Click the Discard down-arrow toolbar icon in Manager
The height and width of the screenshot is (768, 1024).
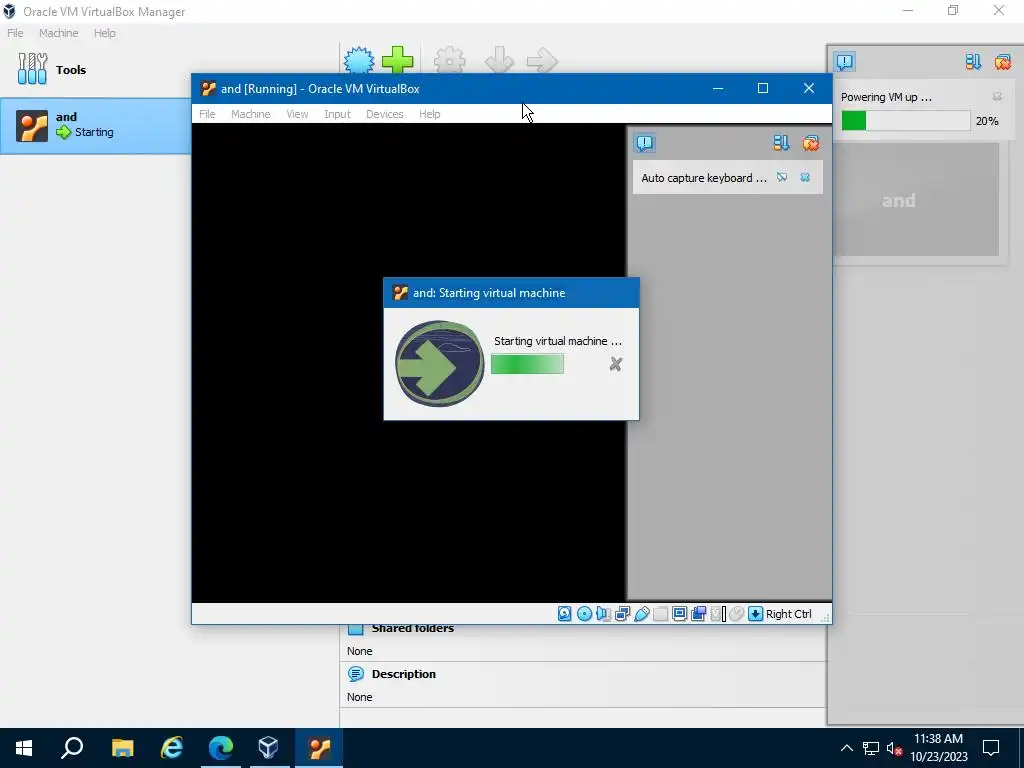(x=500, y=61)
